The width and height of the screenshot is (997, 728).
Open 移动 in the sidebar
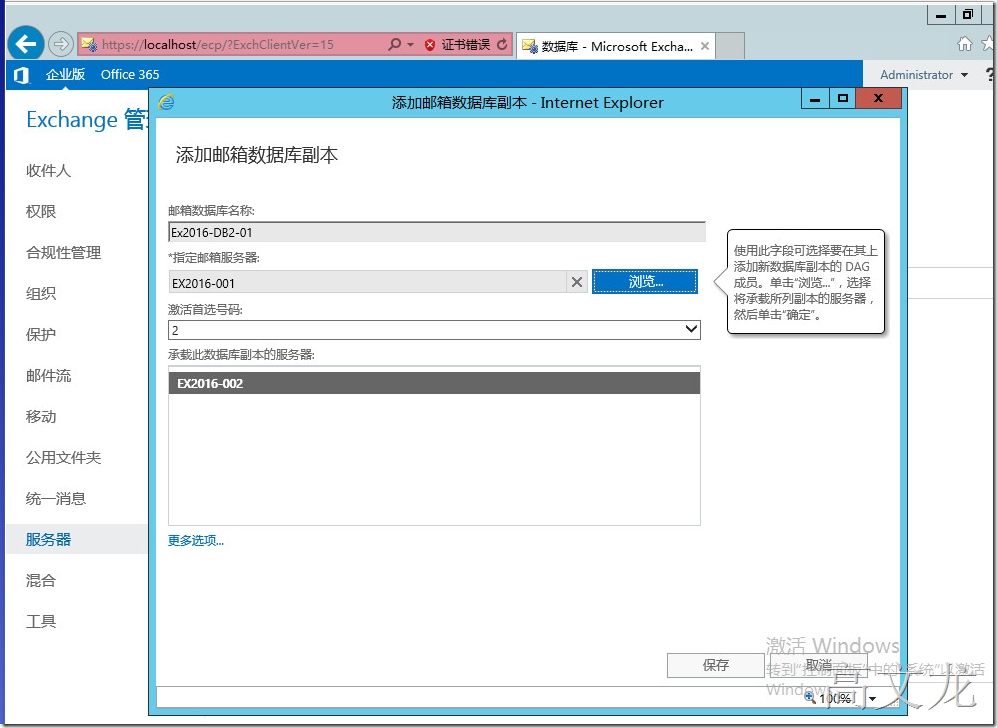pyautogui.click(x=41, y=416)
